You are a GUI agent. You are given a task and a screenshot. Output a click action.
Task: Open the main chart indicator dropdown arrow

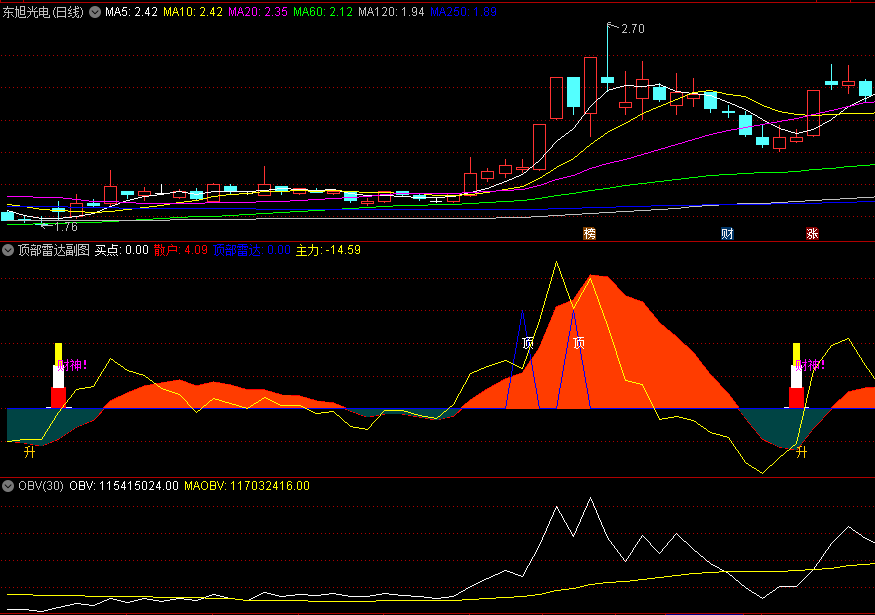click(x=95, y=12)
